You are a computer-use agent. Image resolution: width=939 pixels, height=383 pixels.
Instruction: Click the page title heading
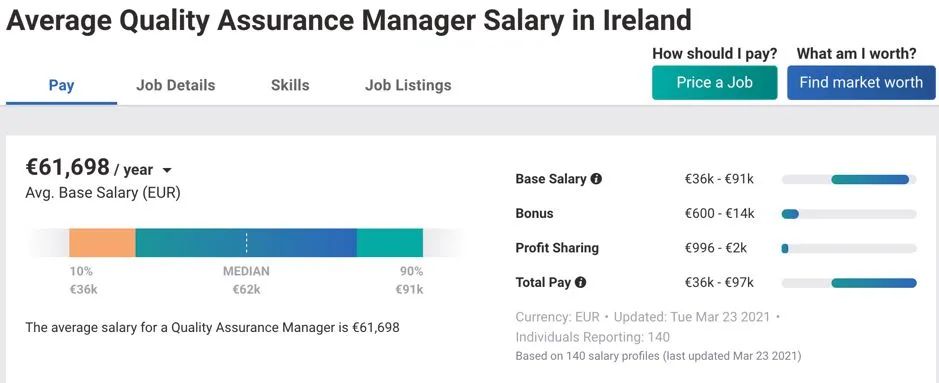coord(349,22)
